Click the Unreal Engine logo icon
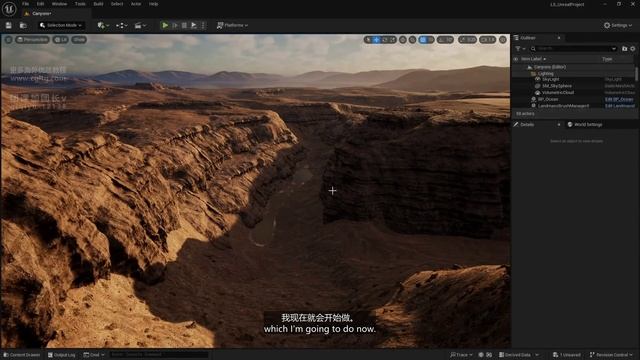Image resolution: width=640 pixels, height=360 pixels. click(9, 9)
